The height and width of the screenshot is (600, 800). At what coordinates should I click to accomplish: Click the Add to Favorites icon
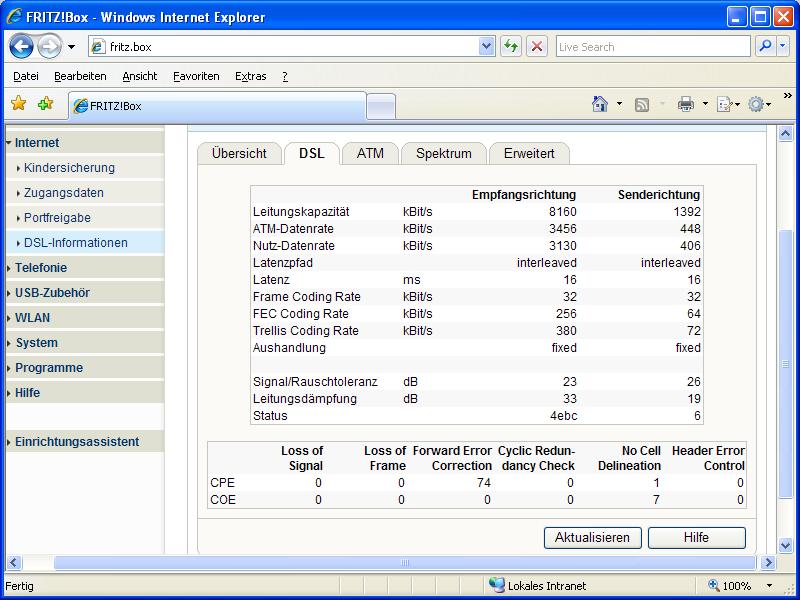click(x=45, y=104)
